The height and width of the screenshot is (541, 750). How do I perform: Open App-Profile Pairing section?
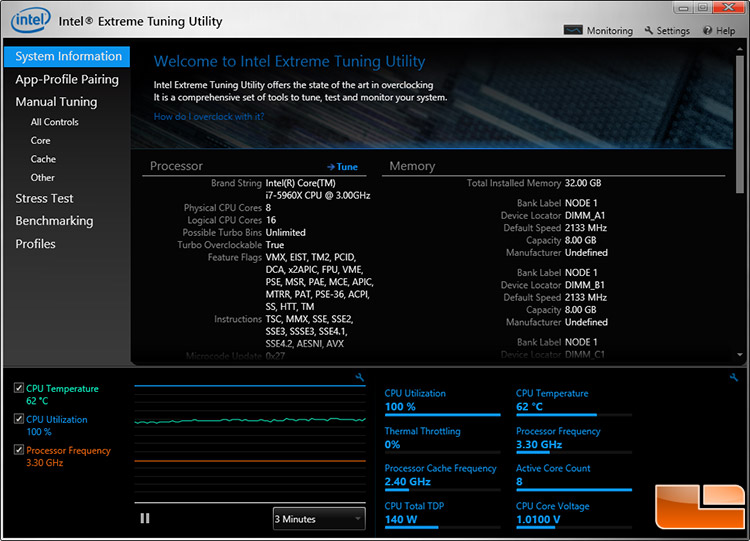click(67, 79)
